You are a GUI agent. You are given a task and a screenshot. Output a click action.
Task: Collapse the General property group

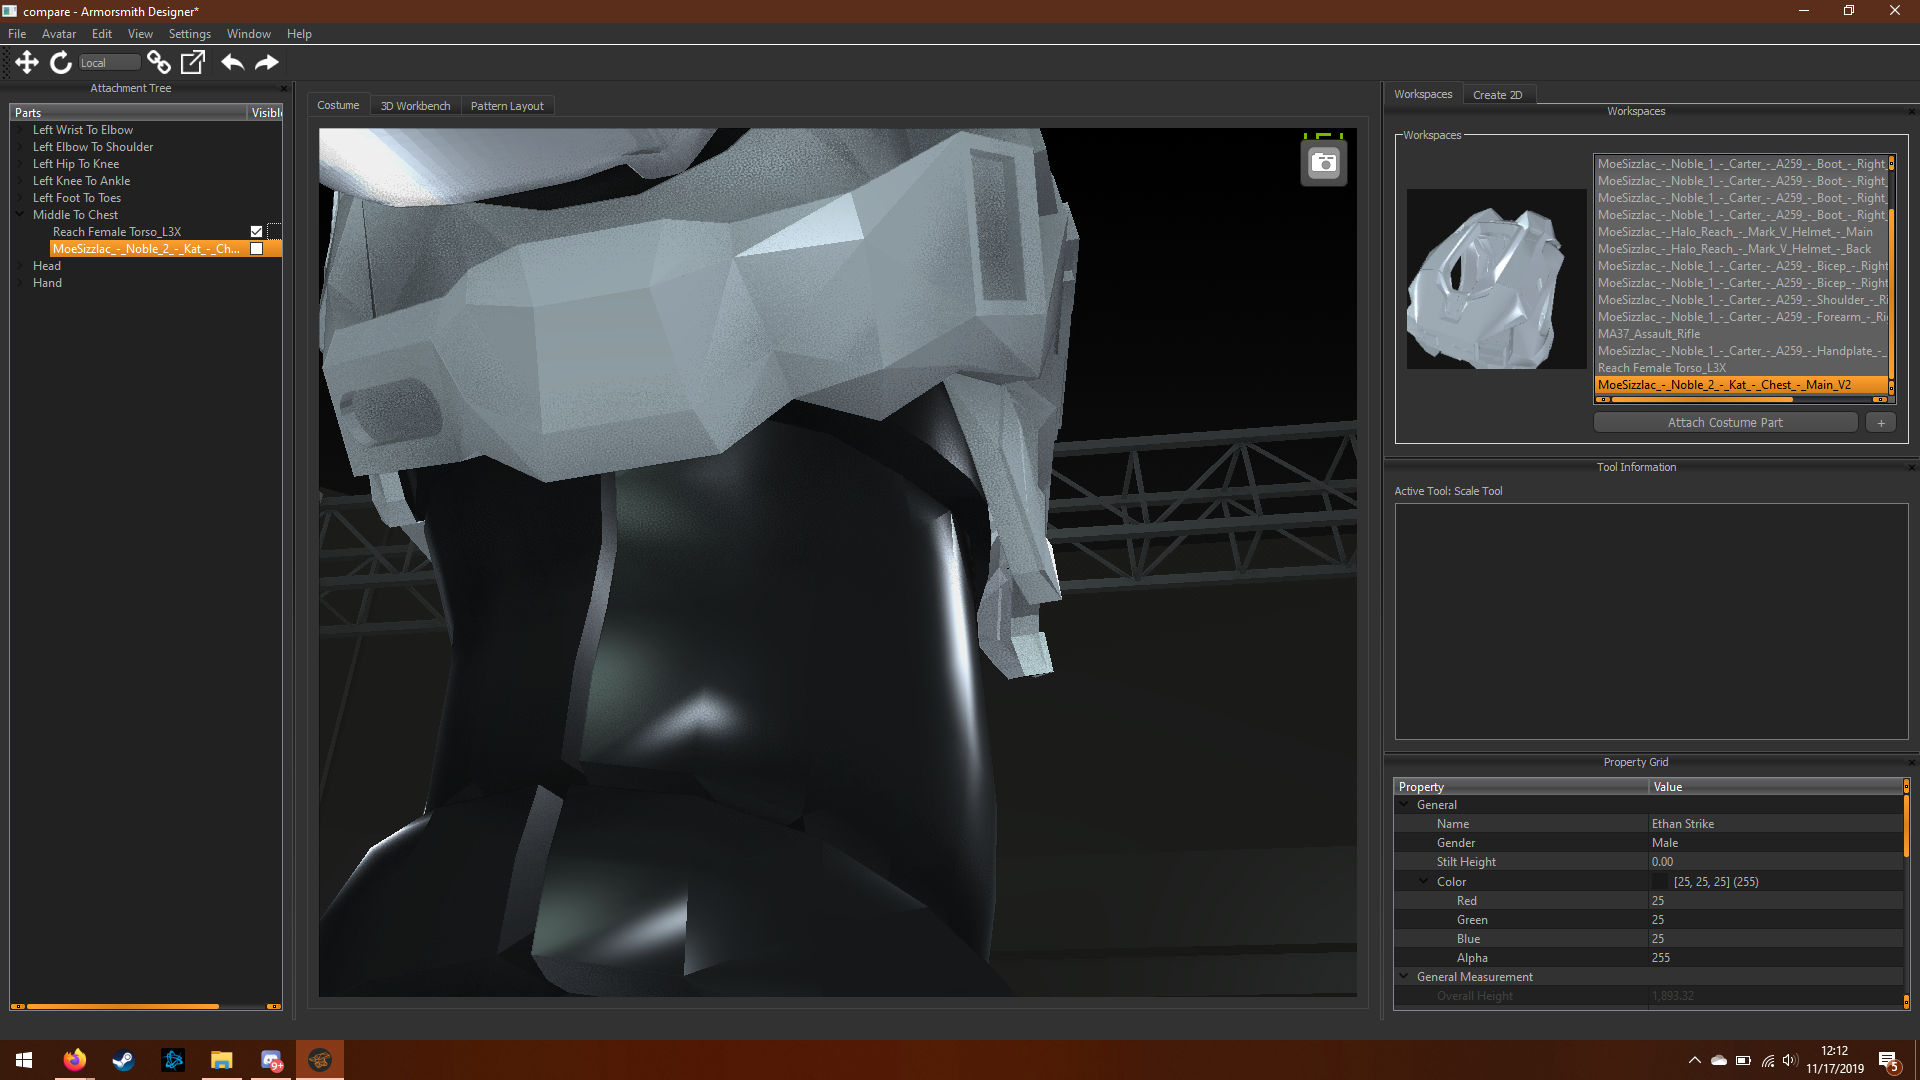[x=1404, y=804]
